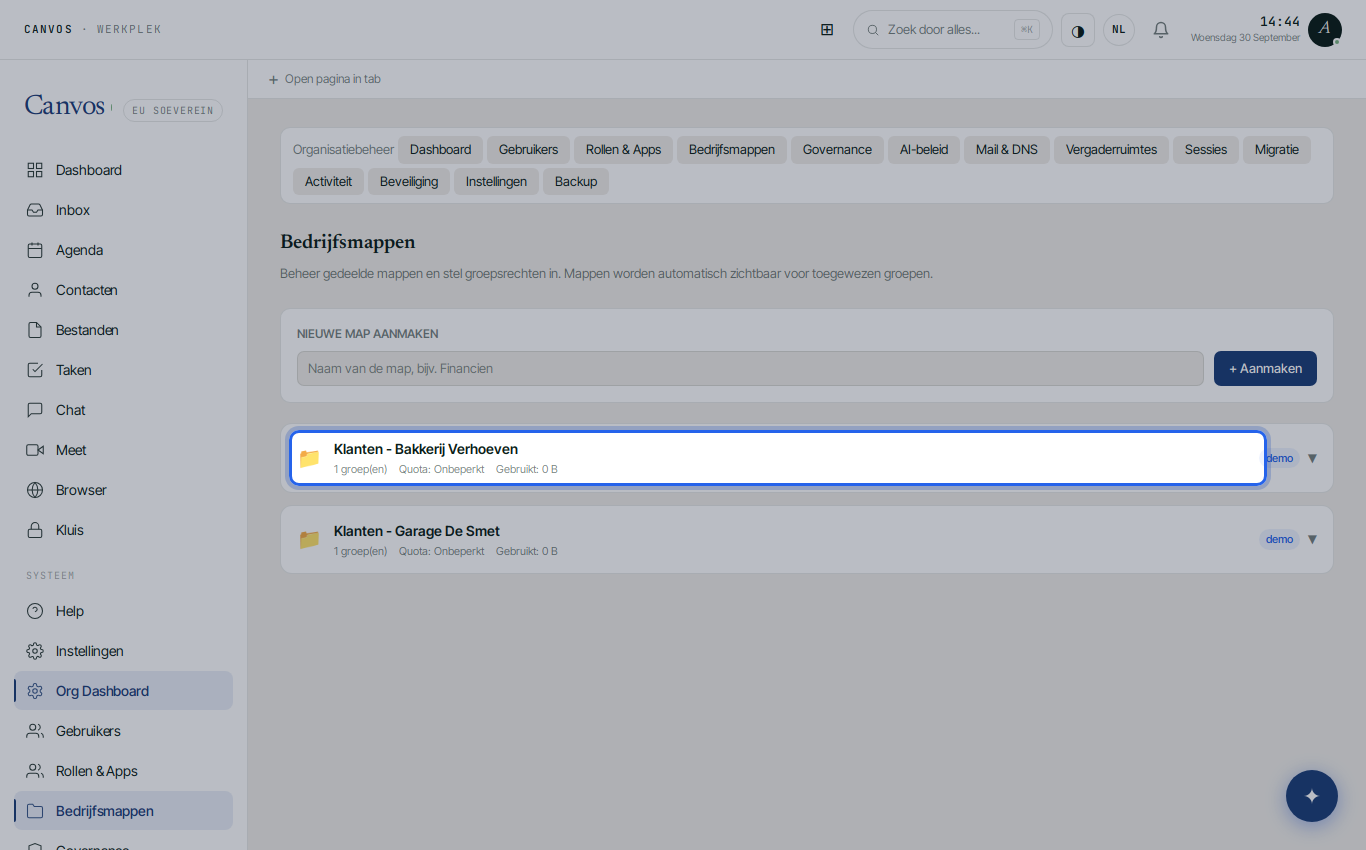Focus the new folder name input field
1366x850 pixels.
coord(750,368)
